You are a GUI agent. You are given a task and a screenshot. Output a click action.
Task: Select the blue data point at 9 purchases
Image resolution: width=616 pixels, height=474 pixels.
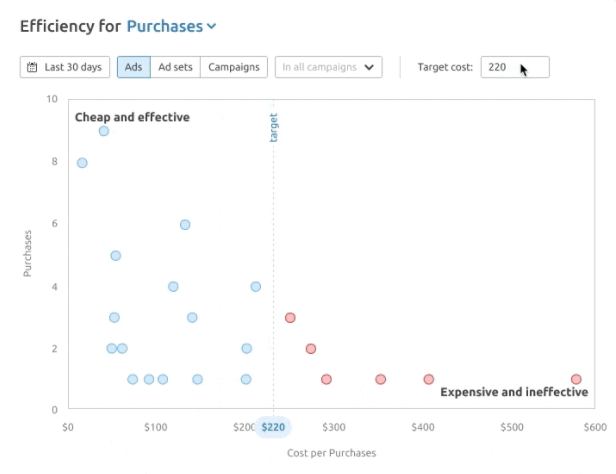pos(104,131)
